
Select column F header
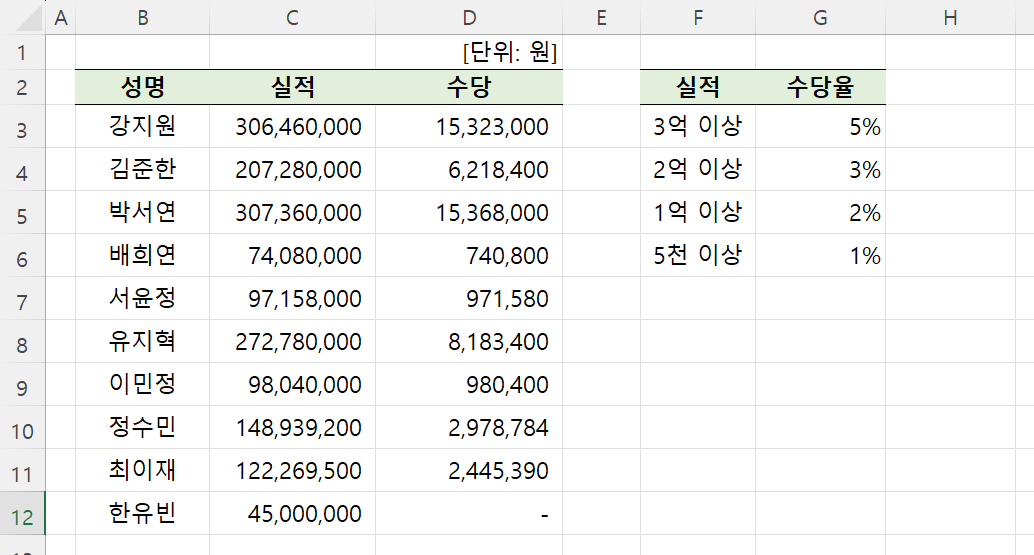(x=698, y=18)
